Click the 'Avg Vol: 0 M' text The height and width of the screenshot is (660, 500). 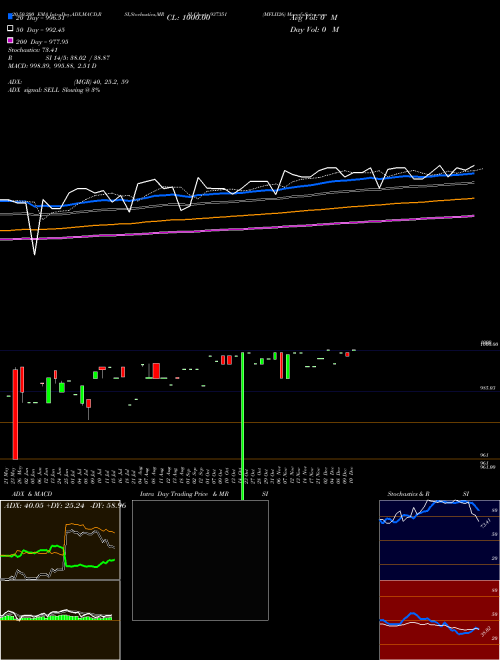[314, 18]
